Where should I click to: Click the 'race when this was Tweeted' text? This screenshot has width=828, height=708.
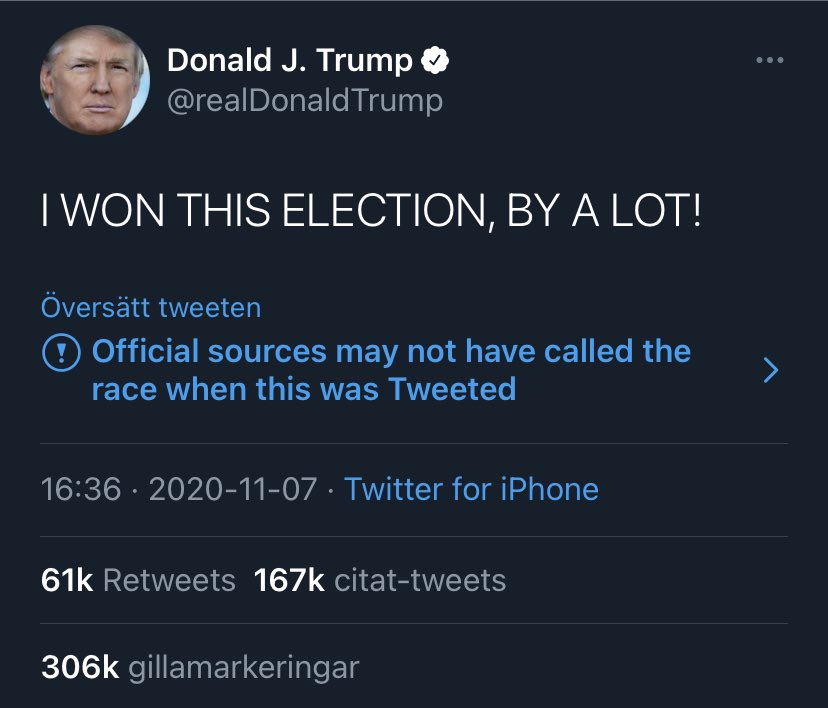304,389
